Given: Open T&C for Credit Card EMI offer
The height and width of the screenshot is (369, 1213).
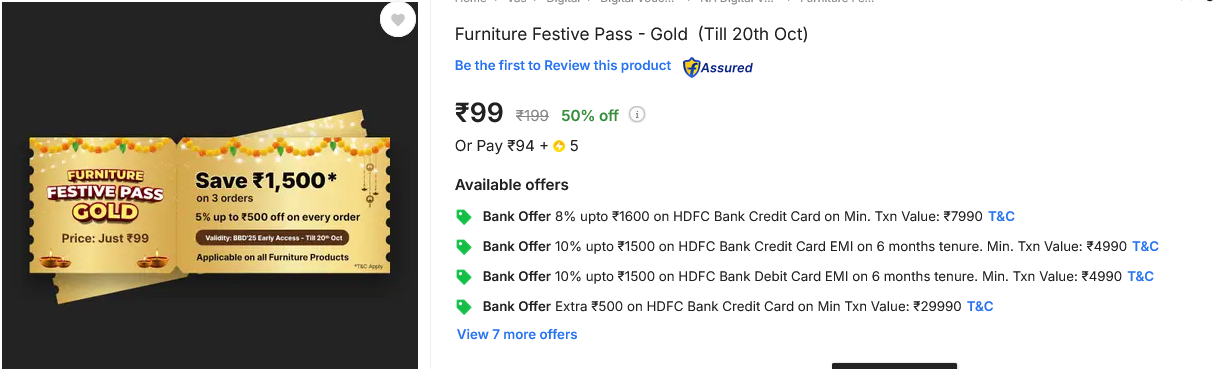Looking at the screenshot, I should pyautogui.click(x=1145, y=246).
